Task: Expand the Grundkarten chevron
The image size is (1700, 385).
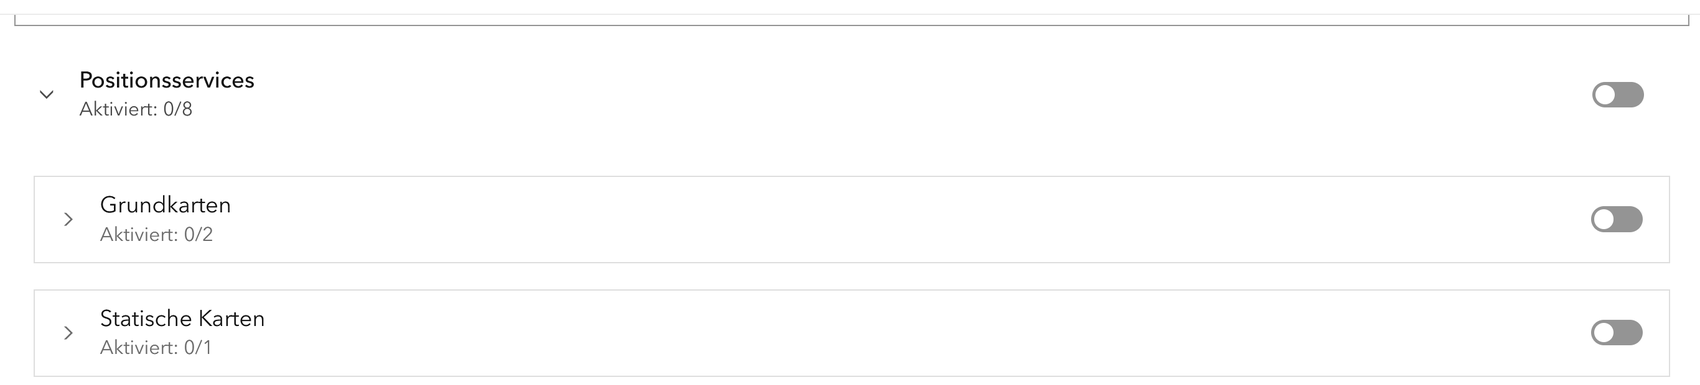Action: tap(68, 219)
